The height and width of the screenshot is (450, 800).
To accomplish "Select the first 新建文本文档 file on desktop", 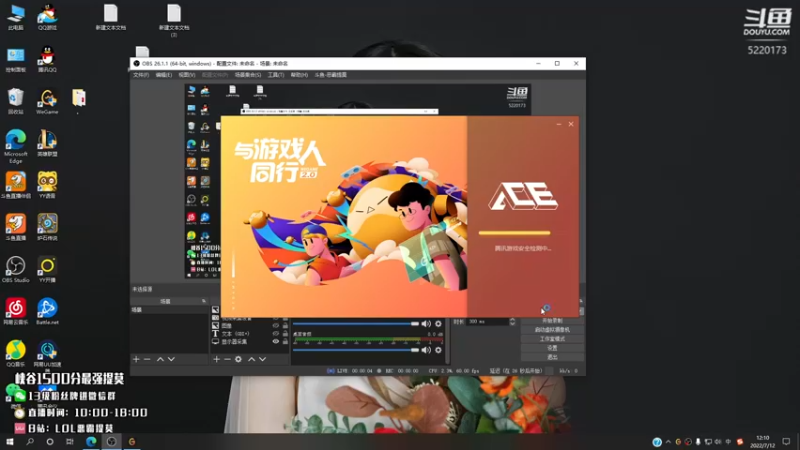I will 111,17.
